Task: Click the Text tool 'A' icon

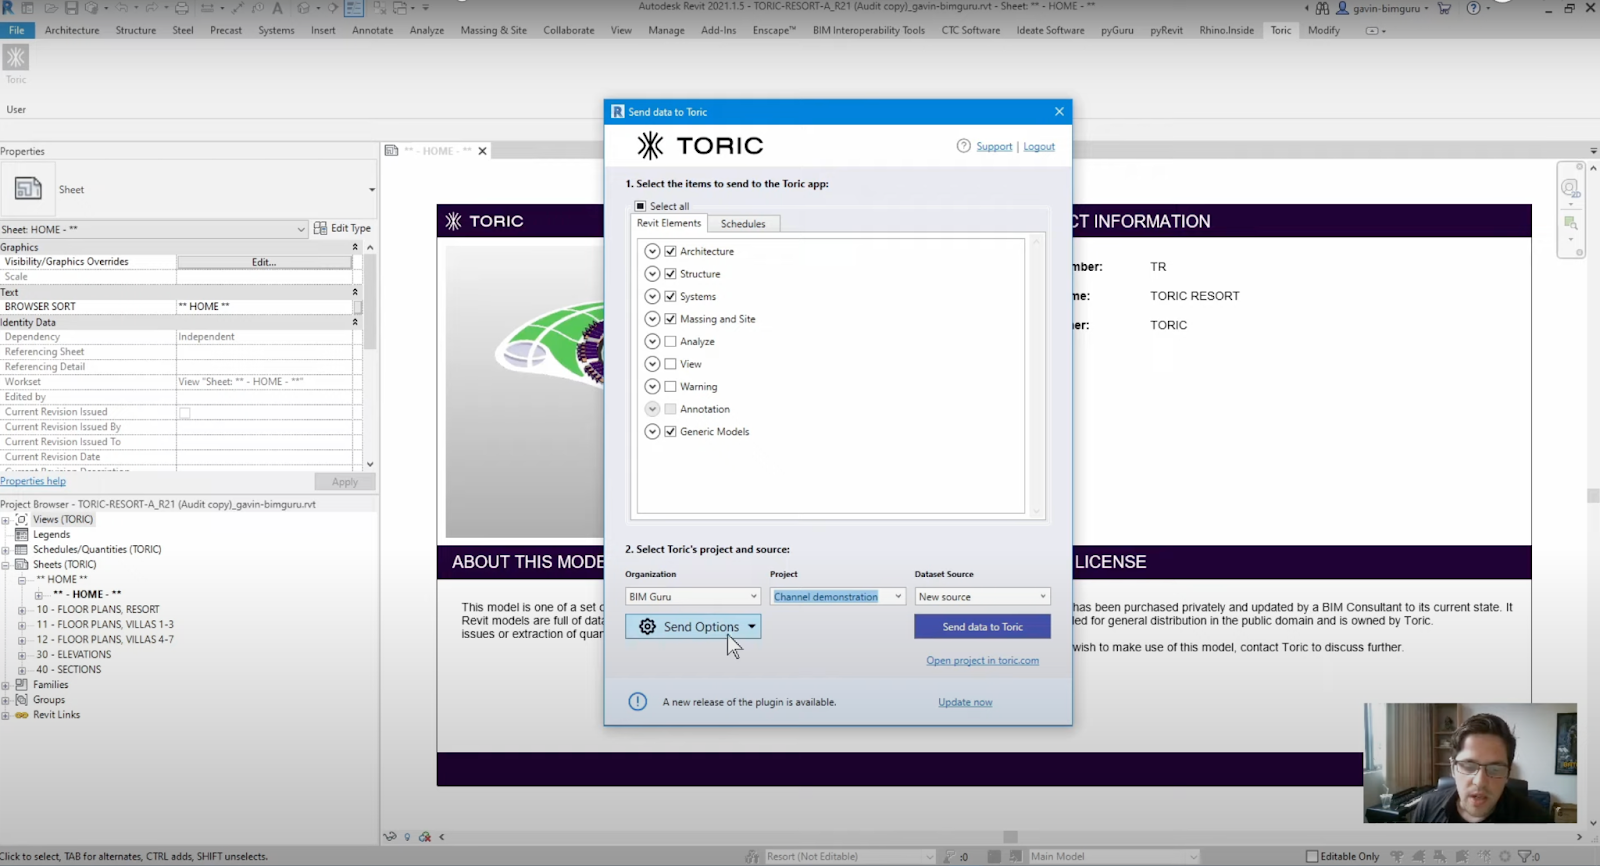Action: pos(277,8)
